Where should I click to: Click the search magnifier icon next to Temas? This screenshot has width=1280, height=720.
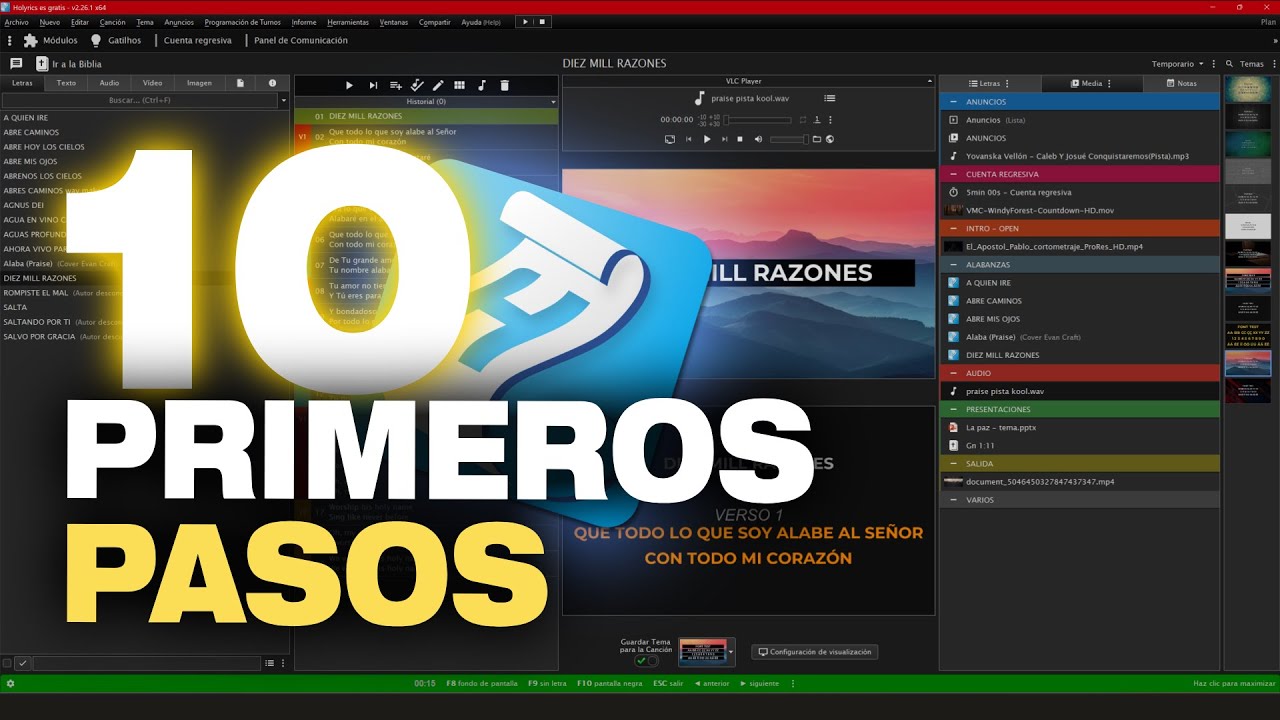pos(1229,64)
